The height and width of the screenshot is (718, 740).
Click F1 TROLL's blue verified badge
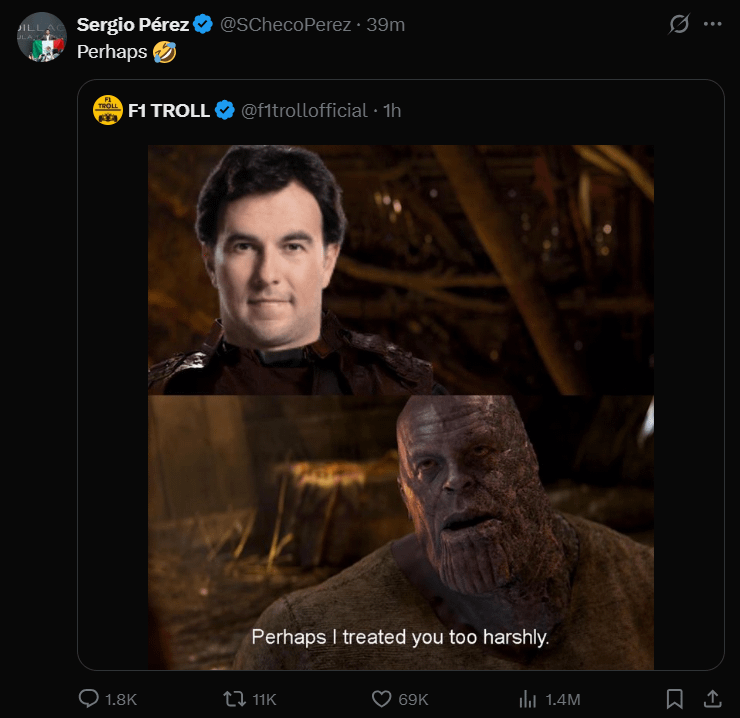[225, 110]
